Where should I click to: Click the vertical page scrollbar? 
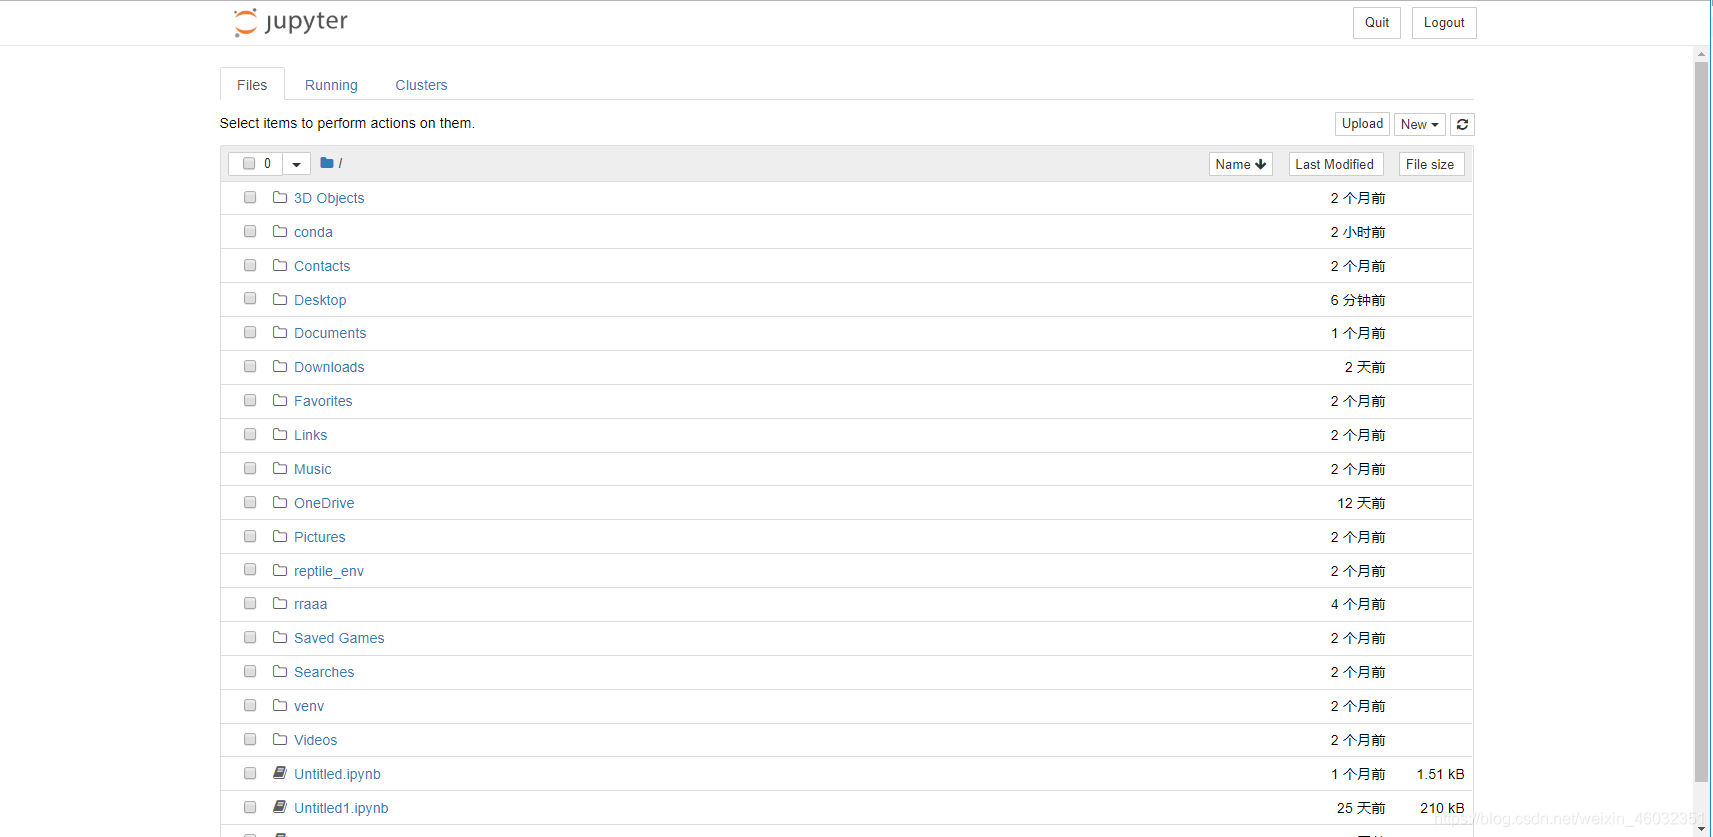pyautogui.click(x=1701, y=420)
